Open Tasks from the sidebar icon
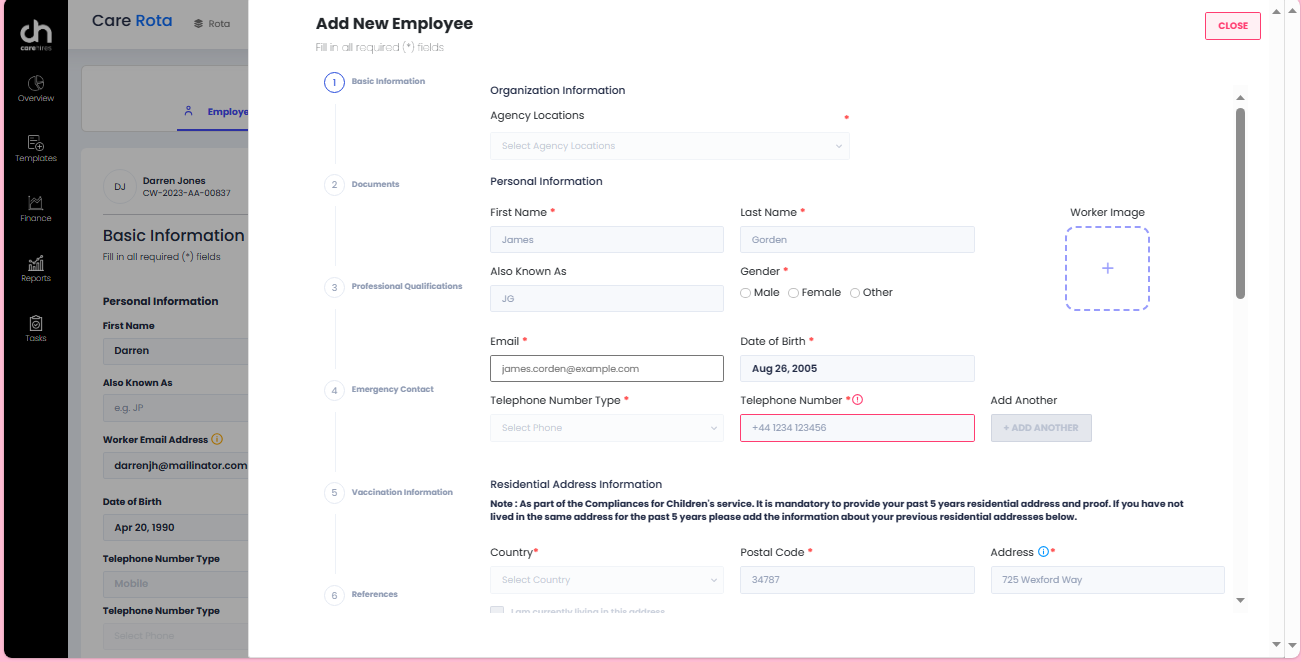 pos(35,328)
